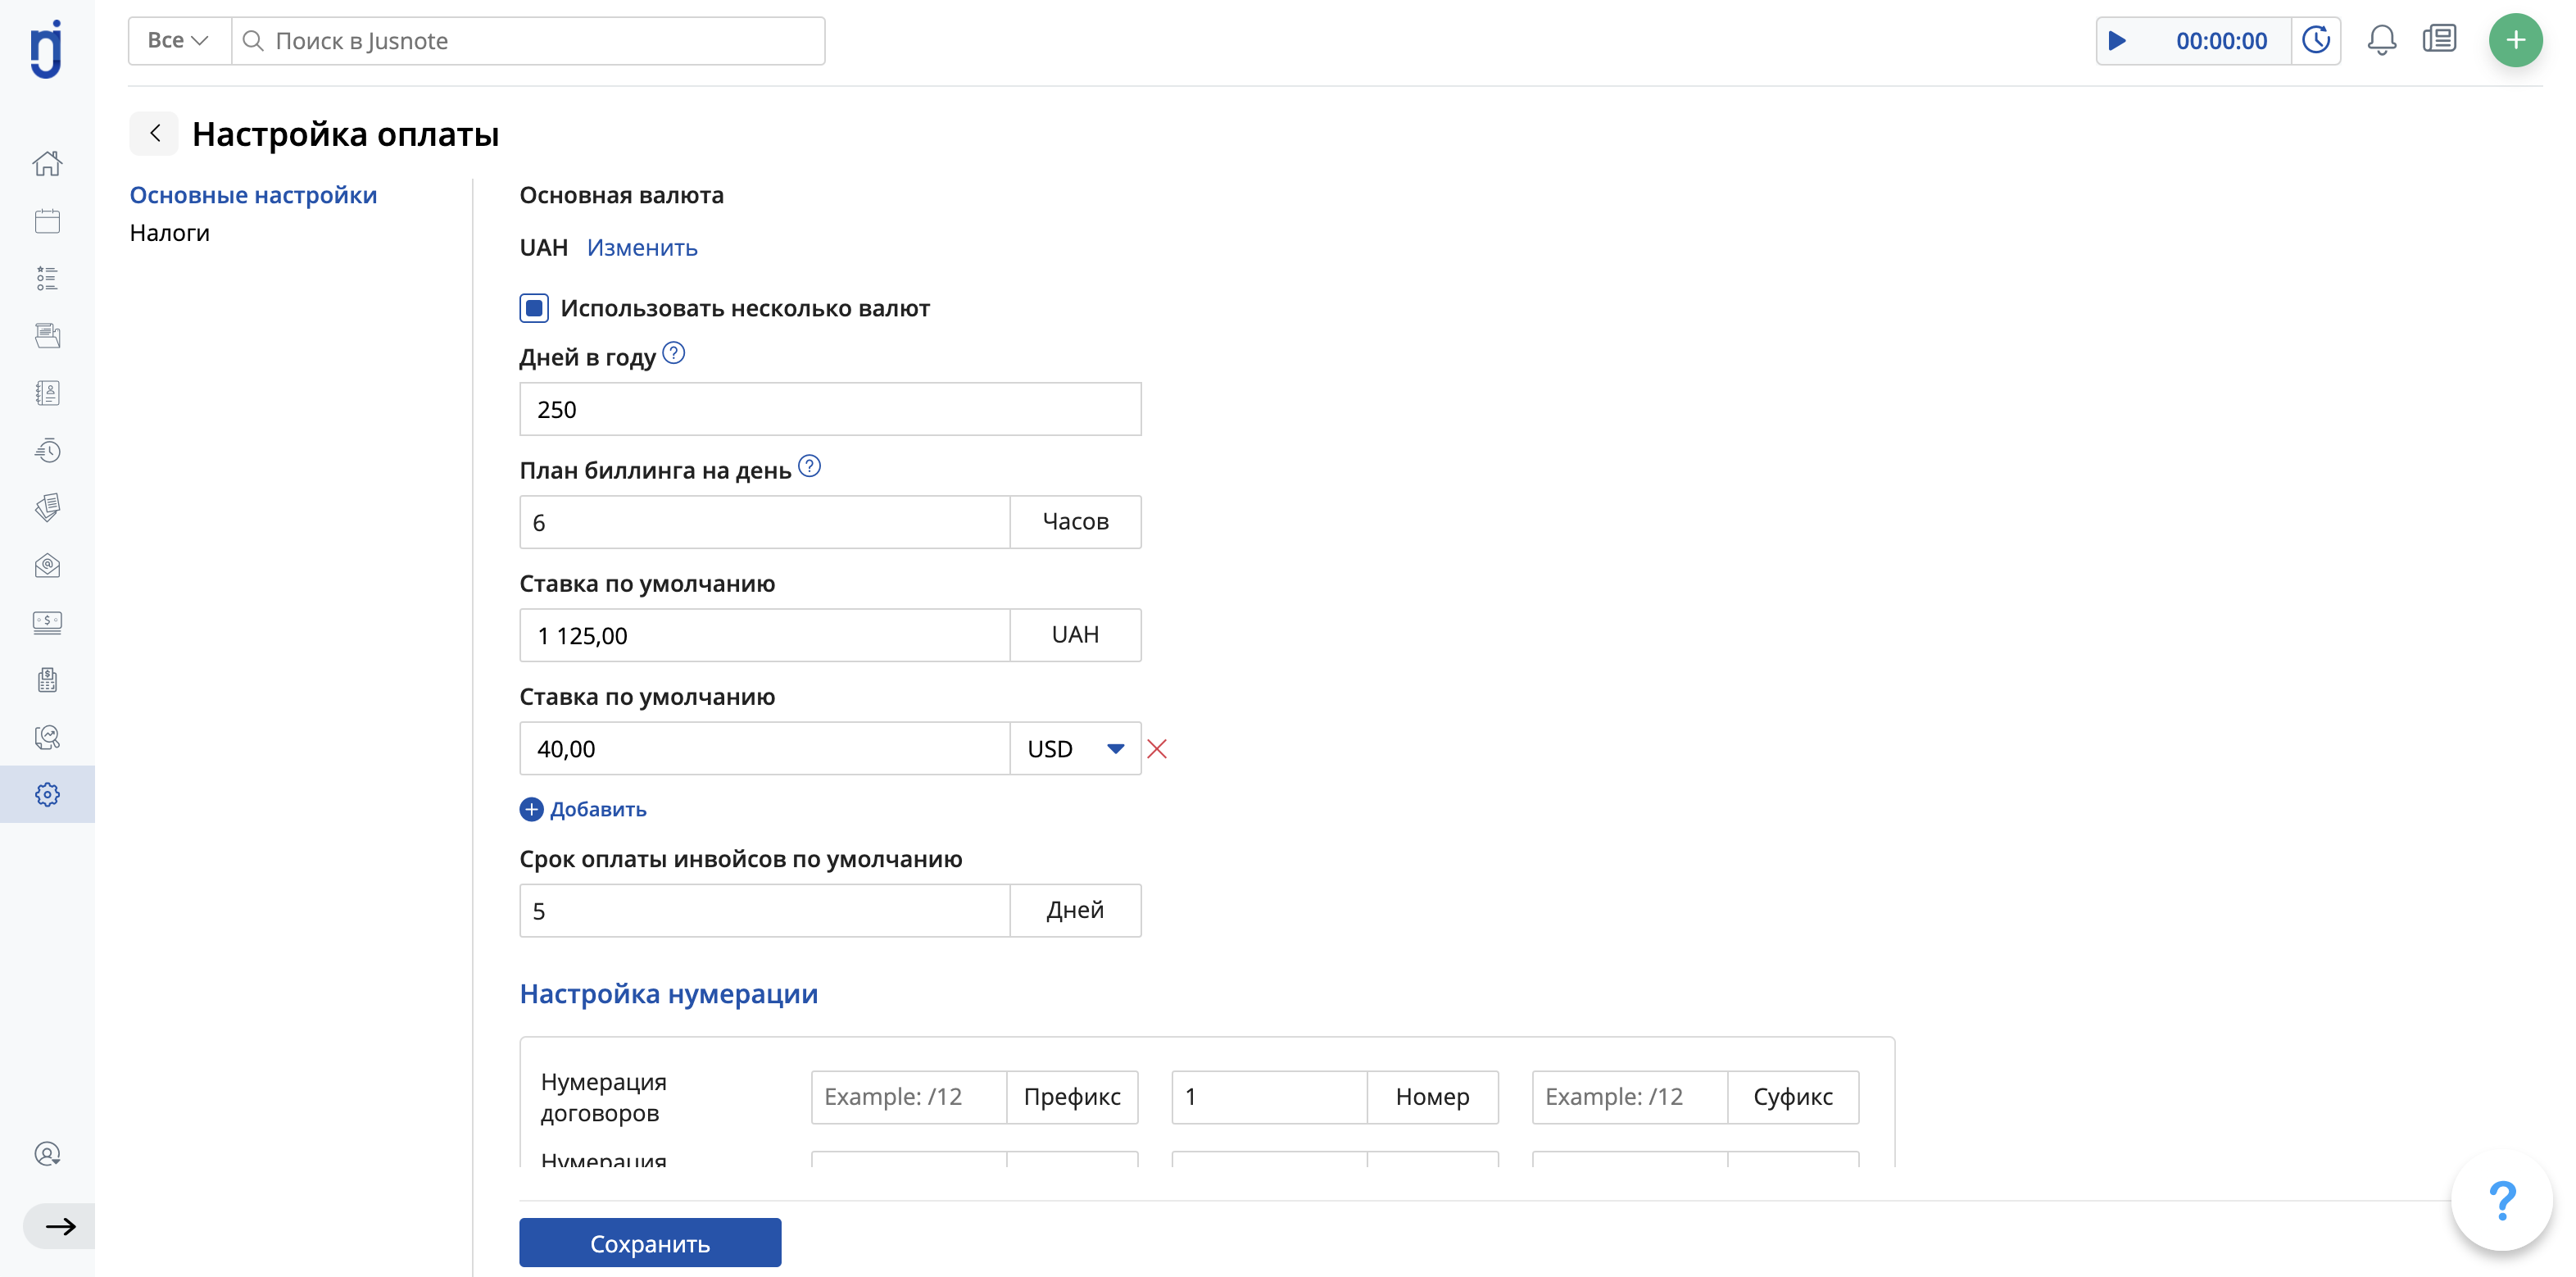Open the money billing sidebar icon
Viewport: 2576px width, 1277px height.
pos(47,623)
